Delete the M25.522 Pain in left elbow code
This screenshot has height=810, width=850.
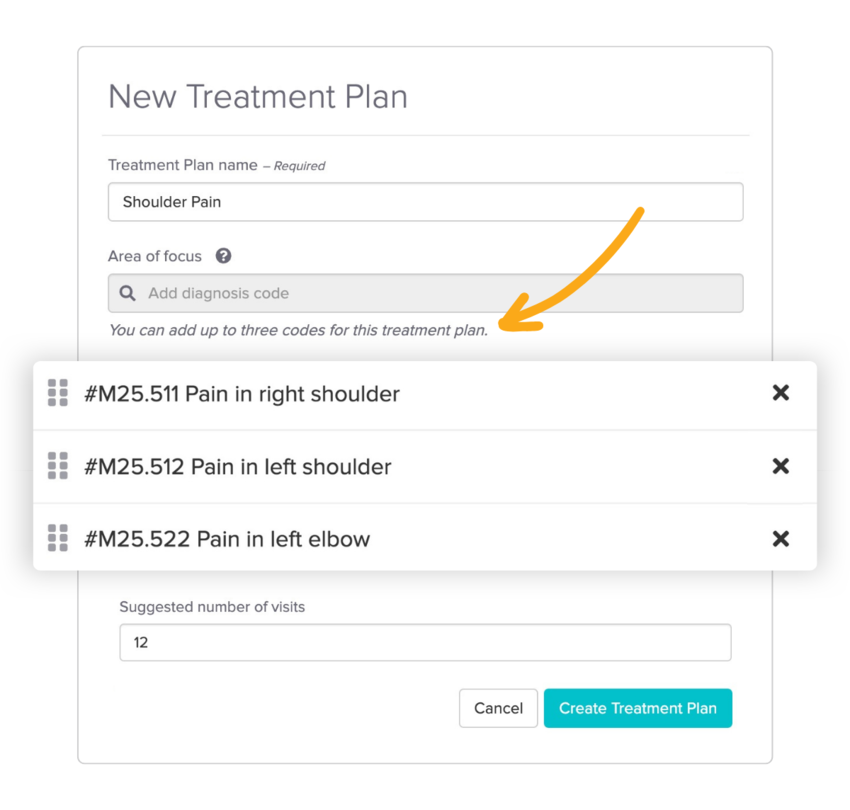(x=781, y=539)
